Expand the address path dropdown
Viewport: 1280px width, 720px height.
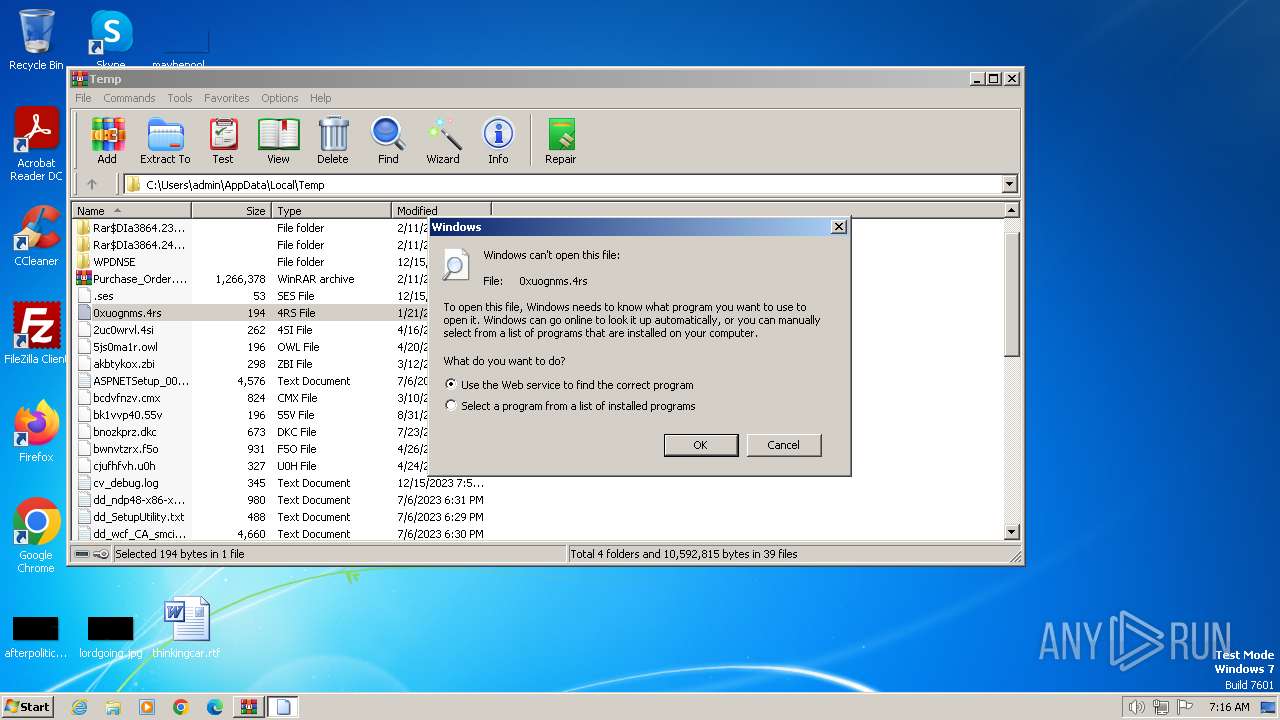tap(1009, 184)
